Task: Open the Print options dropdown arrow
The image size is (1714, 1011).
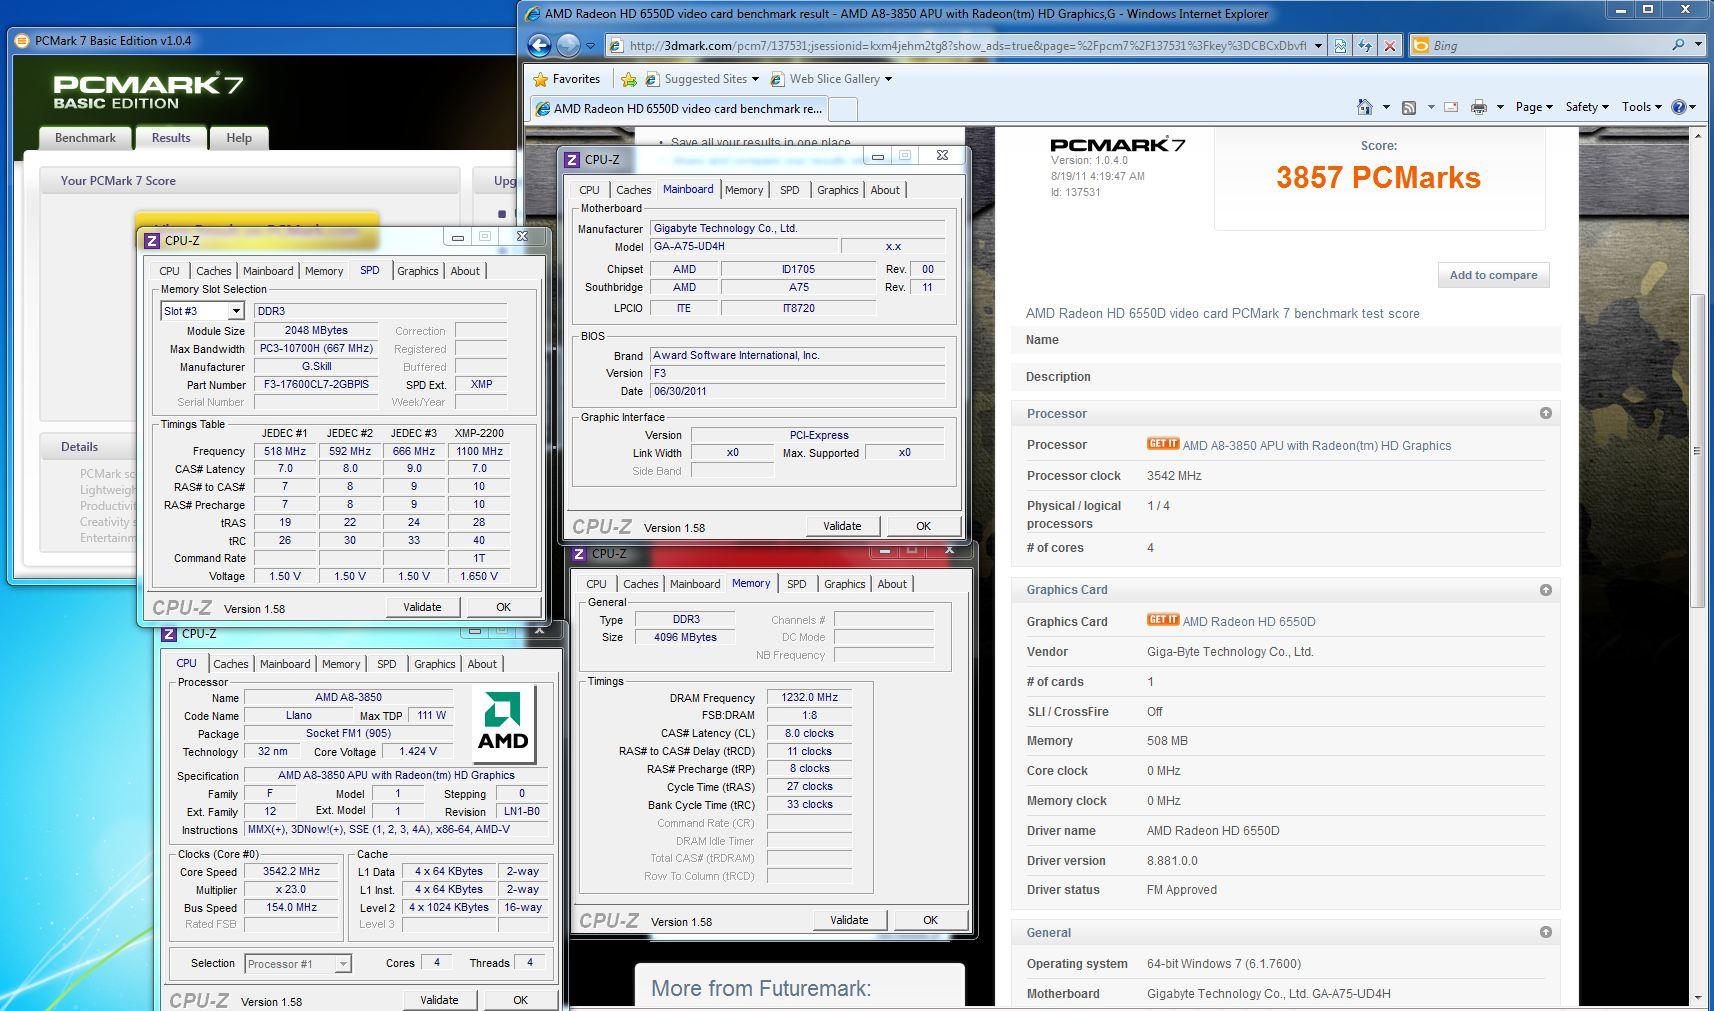Action: coord(1500,107)
